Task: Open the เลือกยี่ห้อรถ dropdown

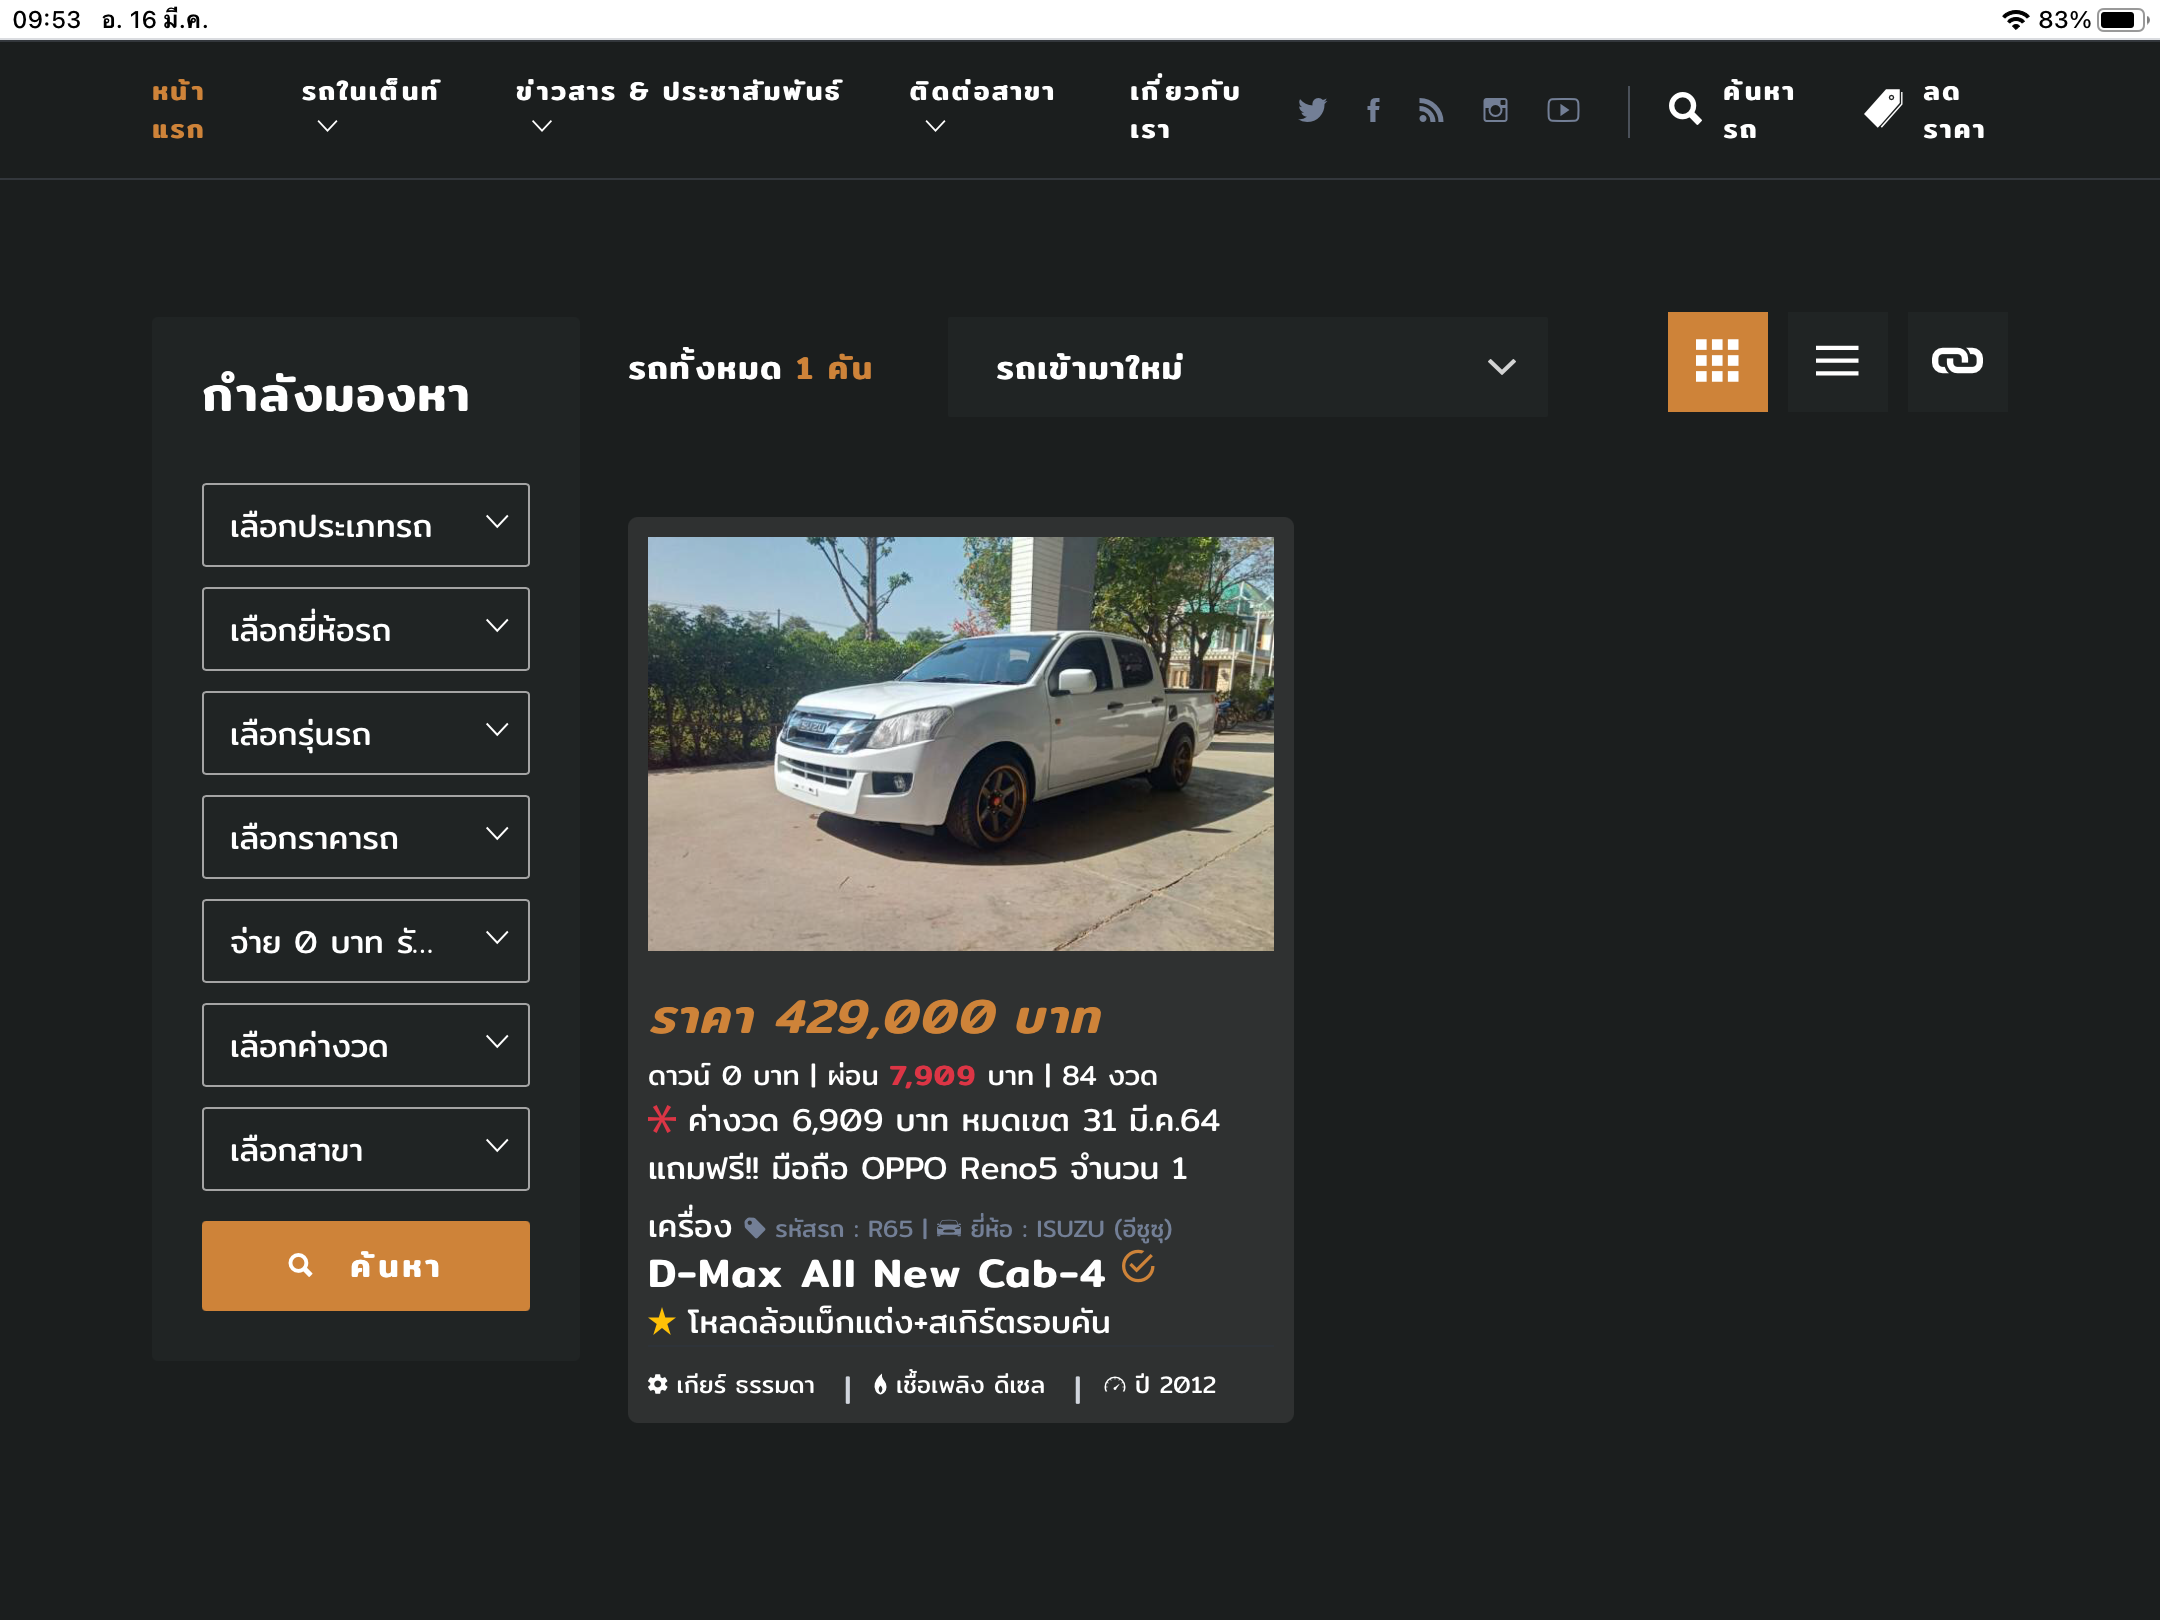Action: click(366, 629)
